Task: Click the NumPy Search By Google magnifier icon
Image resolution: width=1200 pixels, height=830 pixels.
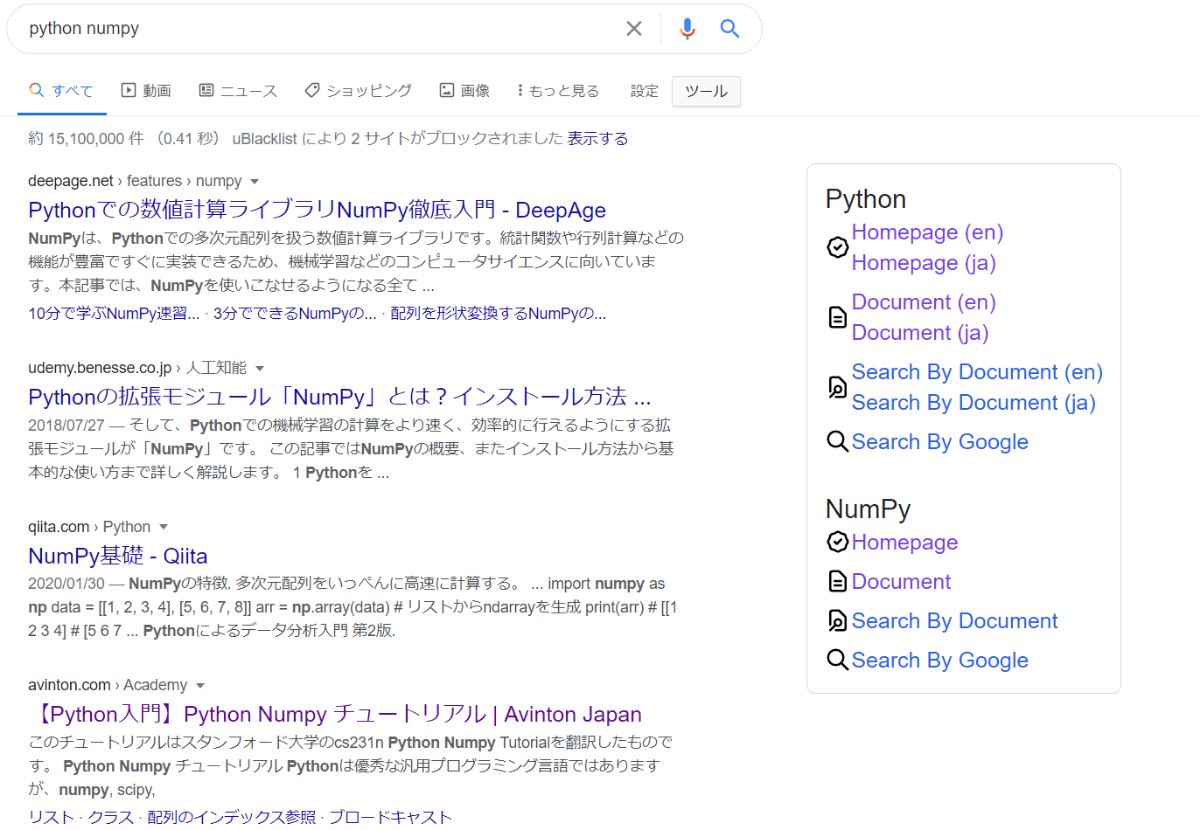Action: point(838,660)
